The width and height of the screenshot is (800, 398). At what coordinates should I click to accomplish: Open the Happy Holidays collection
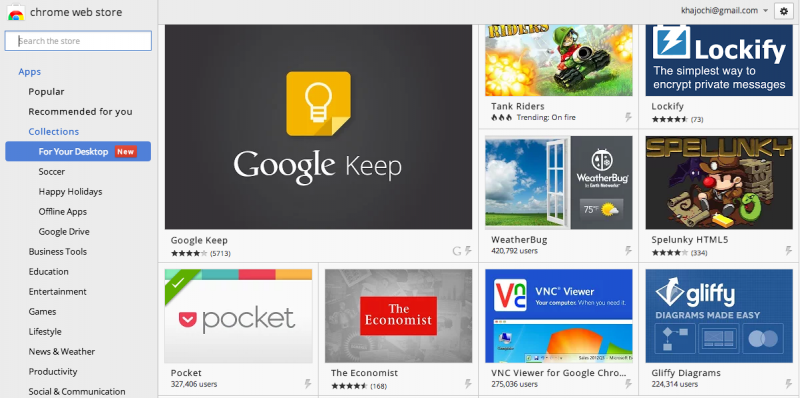(x=70, y=192)
